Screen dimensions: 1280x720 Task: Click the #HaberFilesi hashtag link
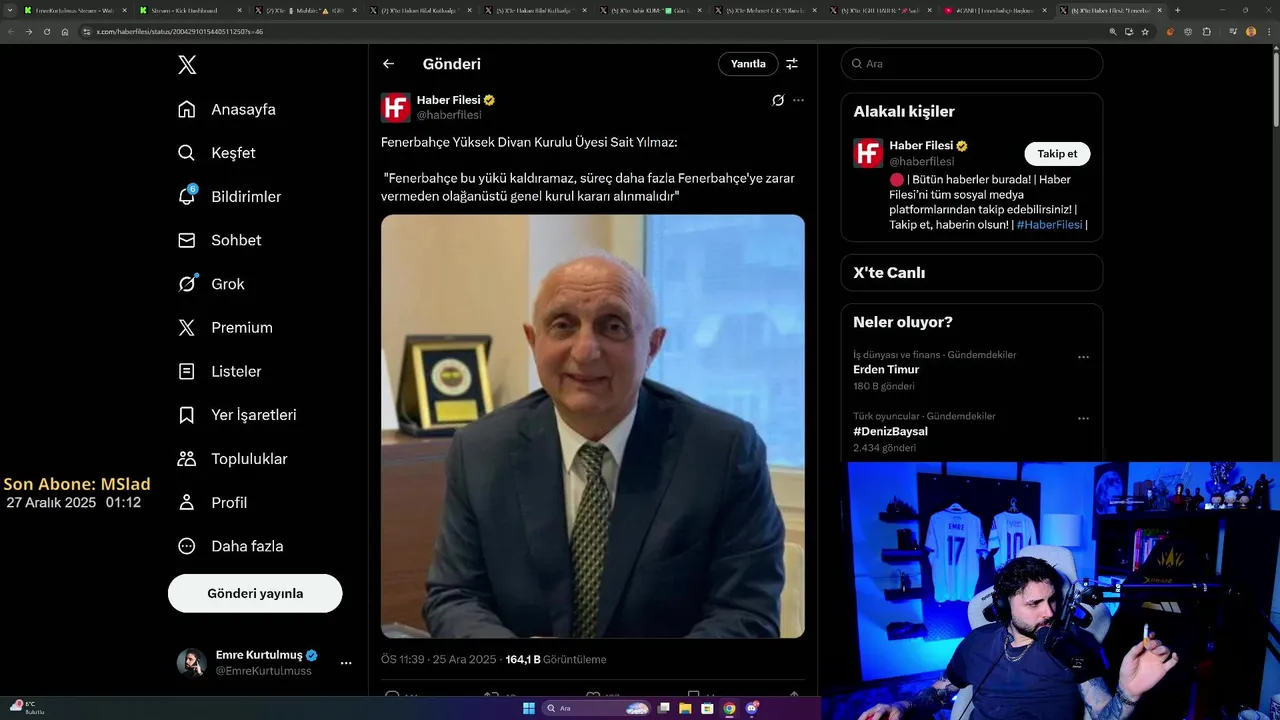tap(1049, 225)
